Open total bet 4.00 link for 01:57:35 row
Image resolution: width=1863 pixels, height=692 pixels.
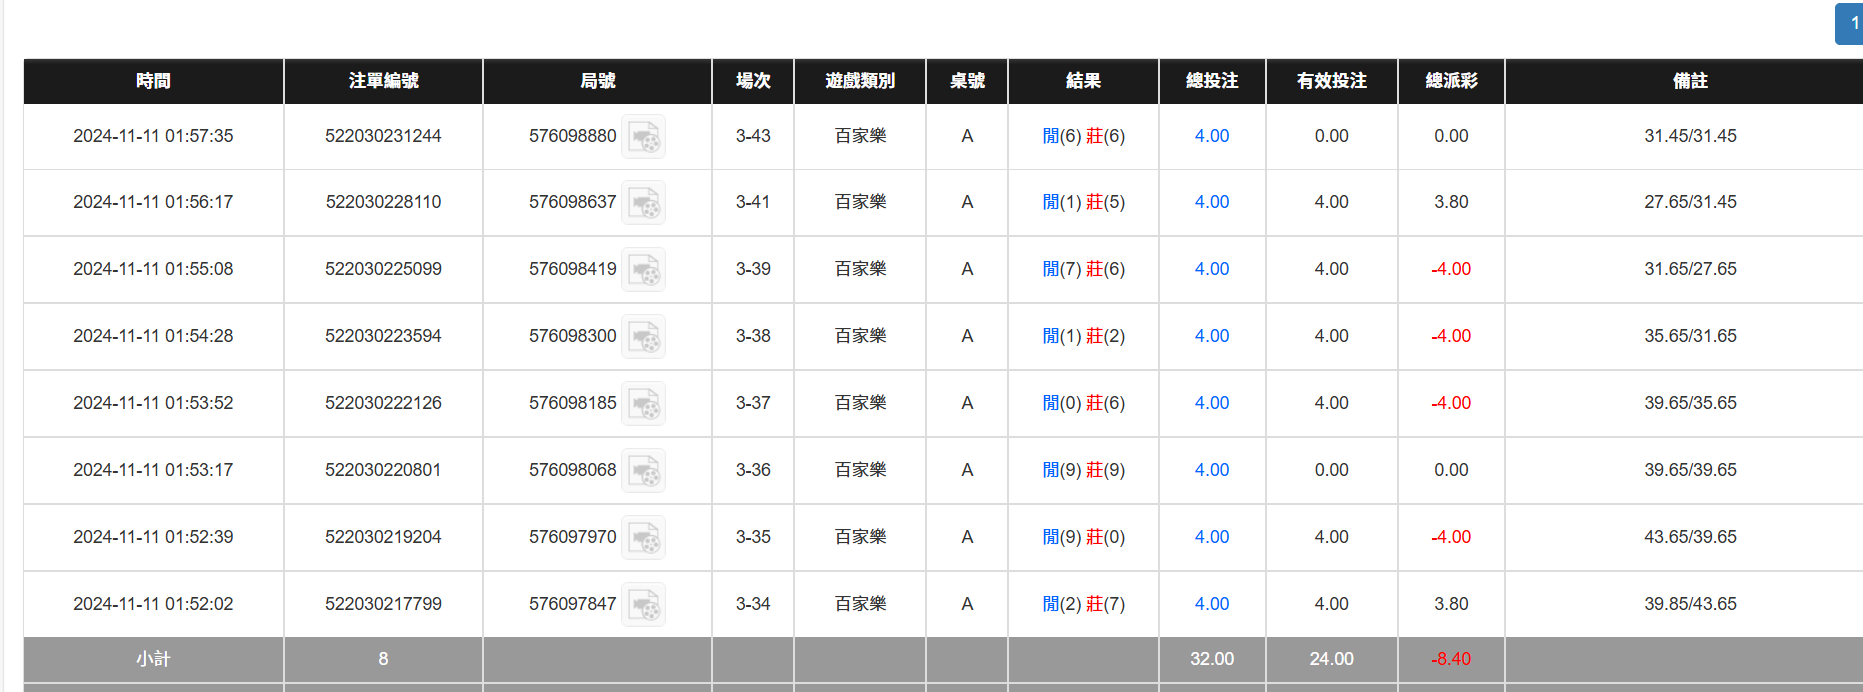coord(1211,136)
